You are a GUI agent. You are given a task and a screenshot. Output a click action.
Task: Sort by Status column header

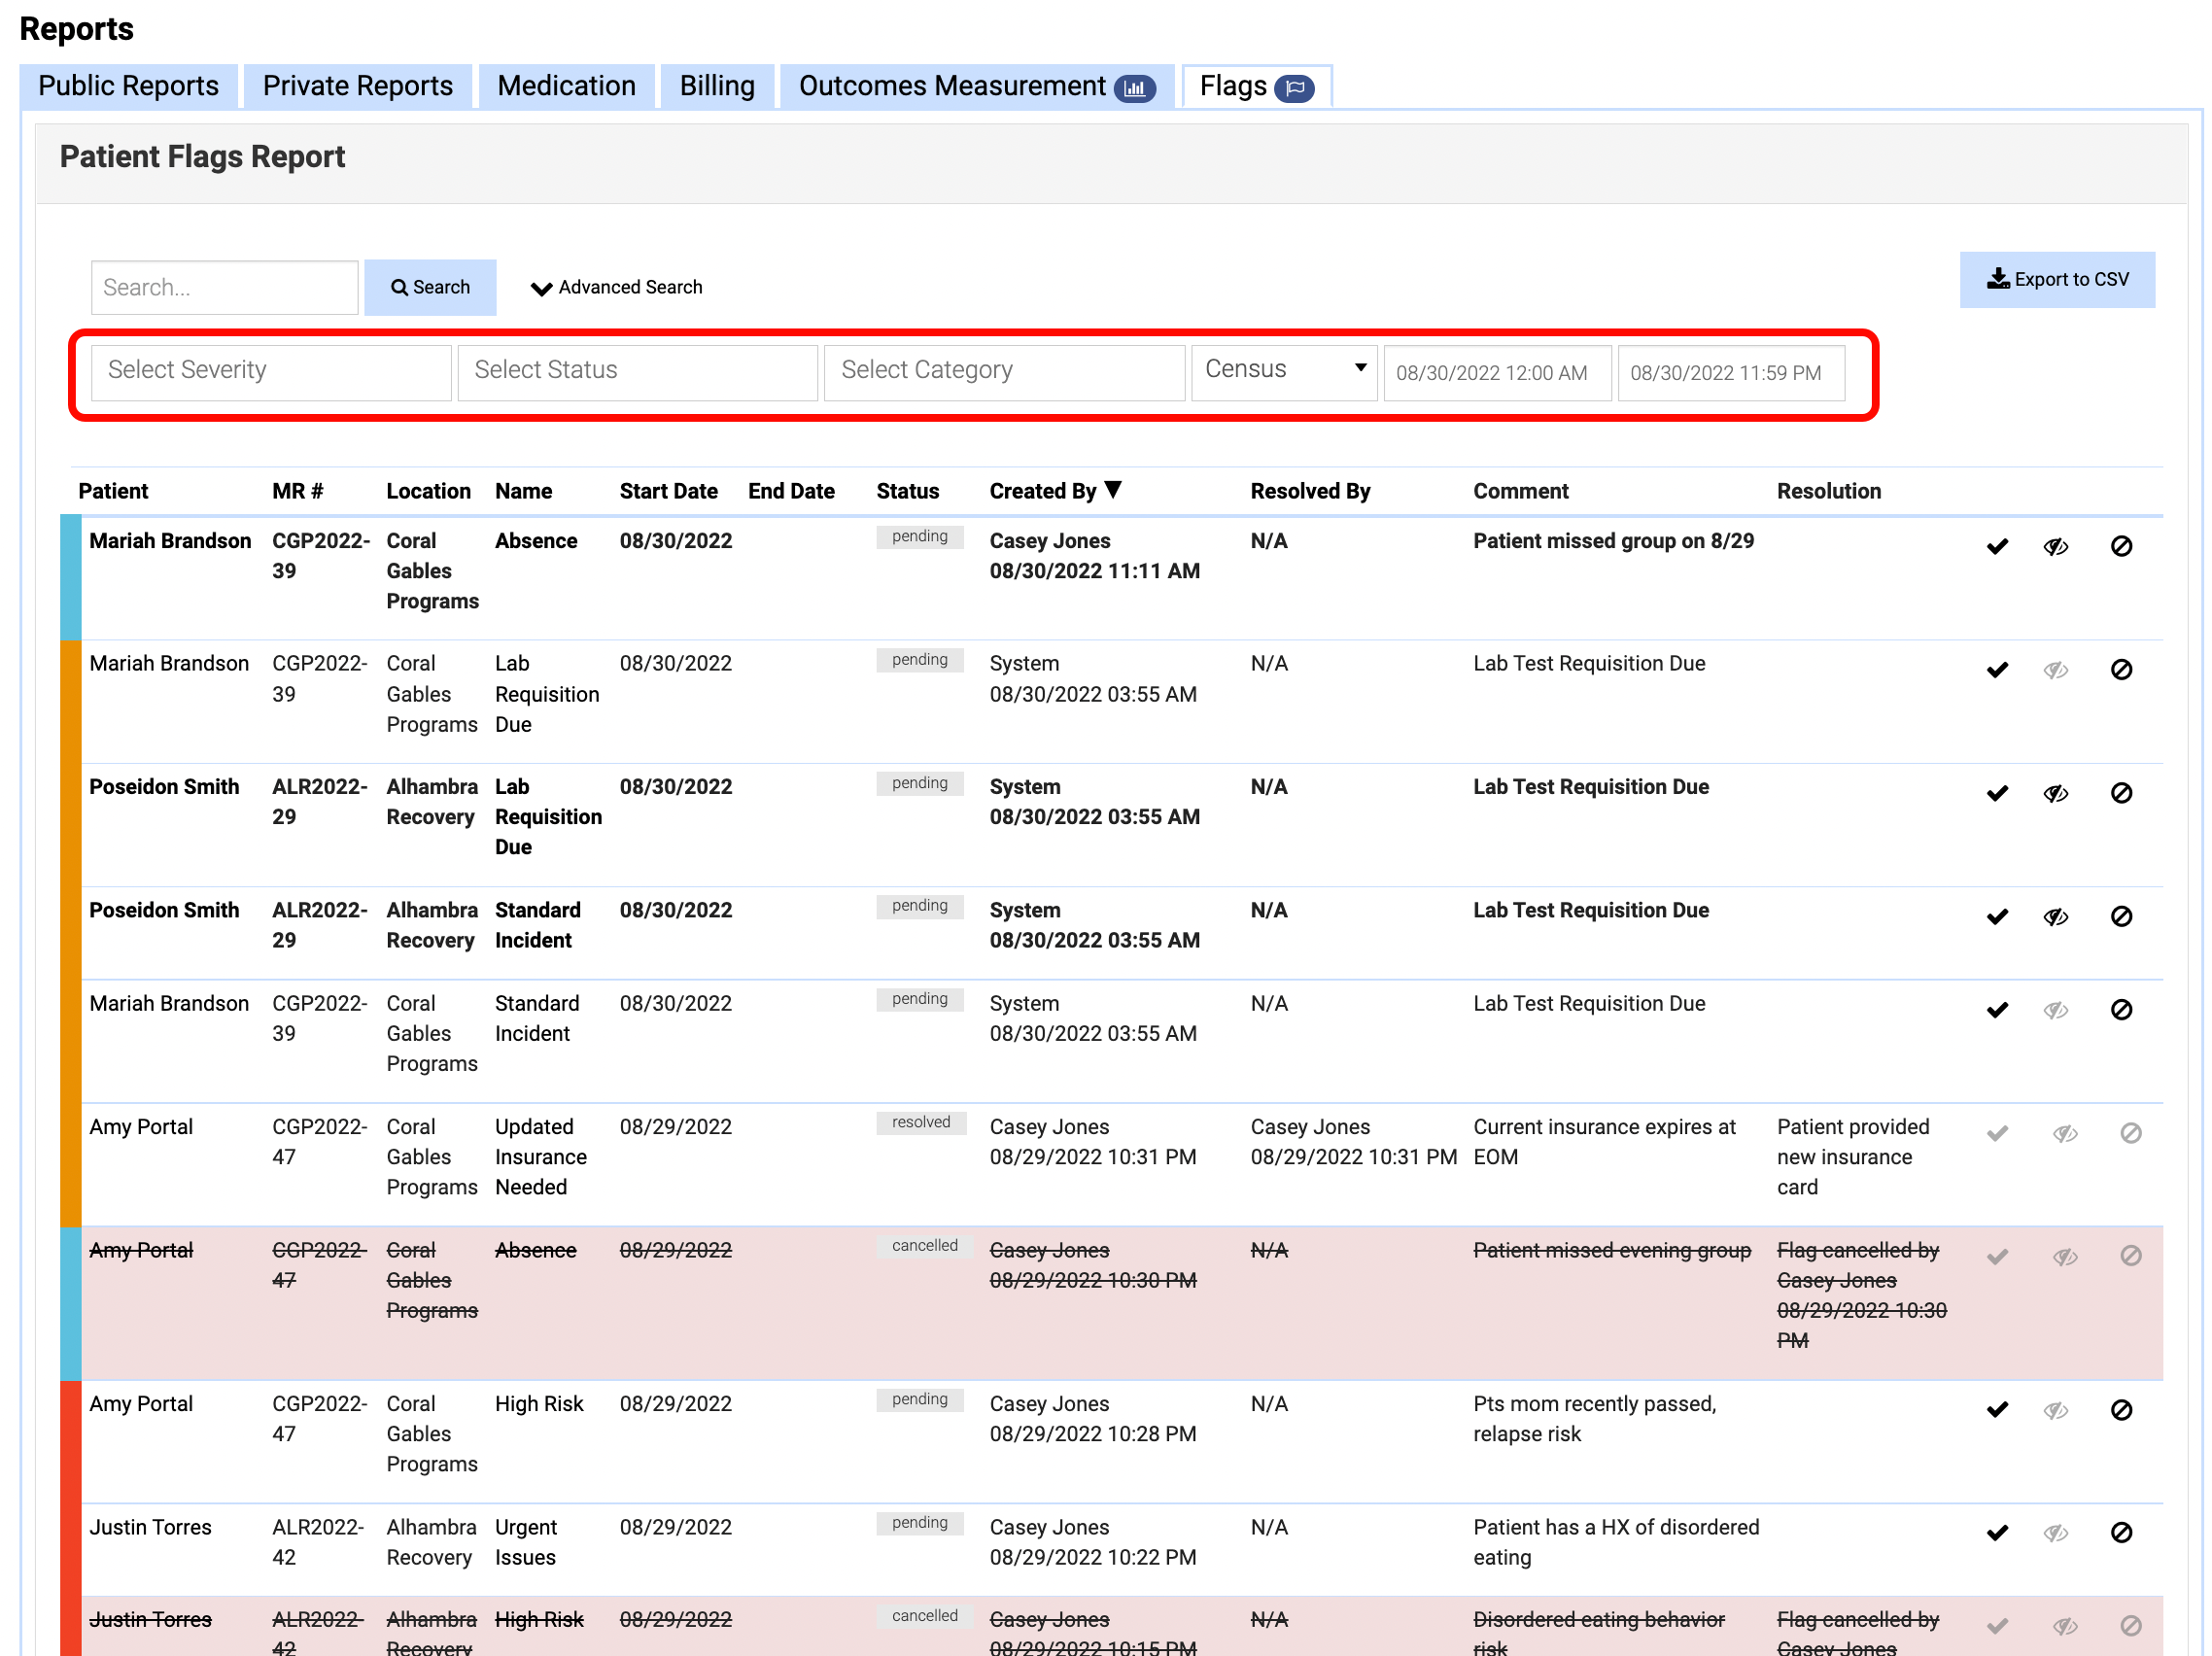907,491
